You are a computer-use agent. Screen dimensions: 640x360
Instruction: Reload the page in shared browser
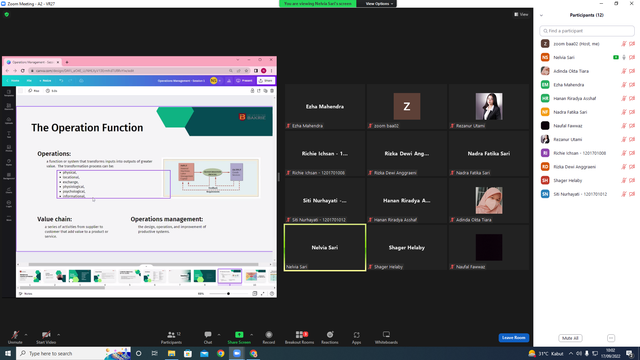point(23,71)
